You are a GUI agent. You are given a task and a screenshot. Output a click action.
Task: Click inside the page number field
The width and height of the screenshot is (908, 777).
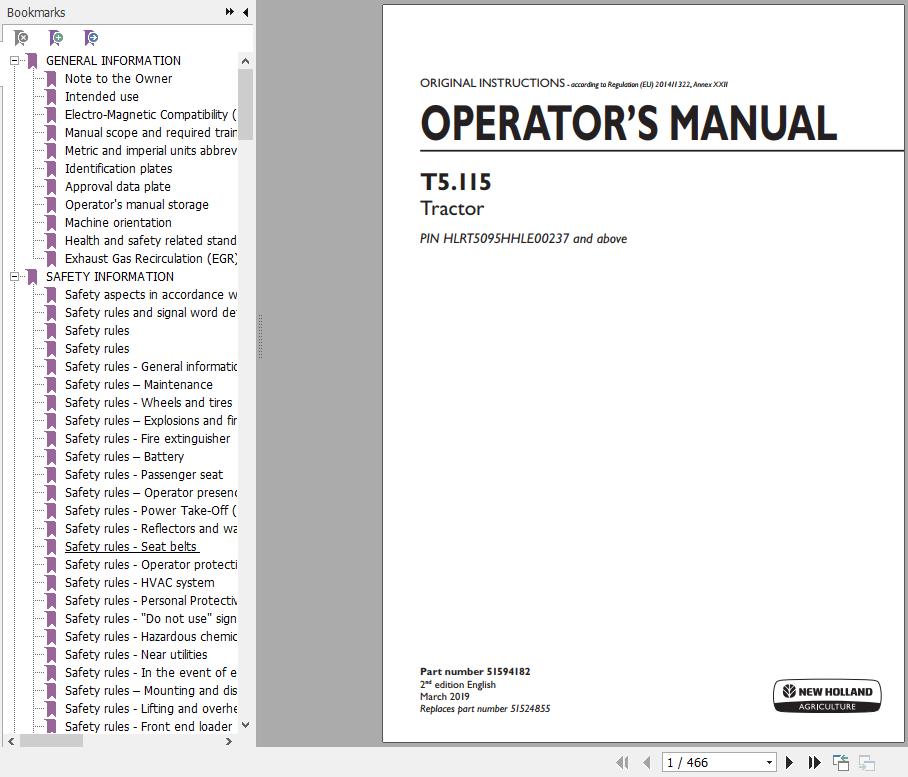coord(700,762)
